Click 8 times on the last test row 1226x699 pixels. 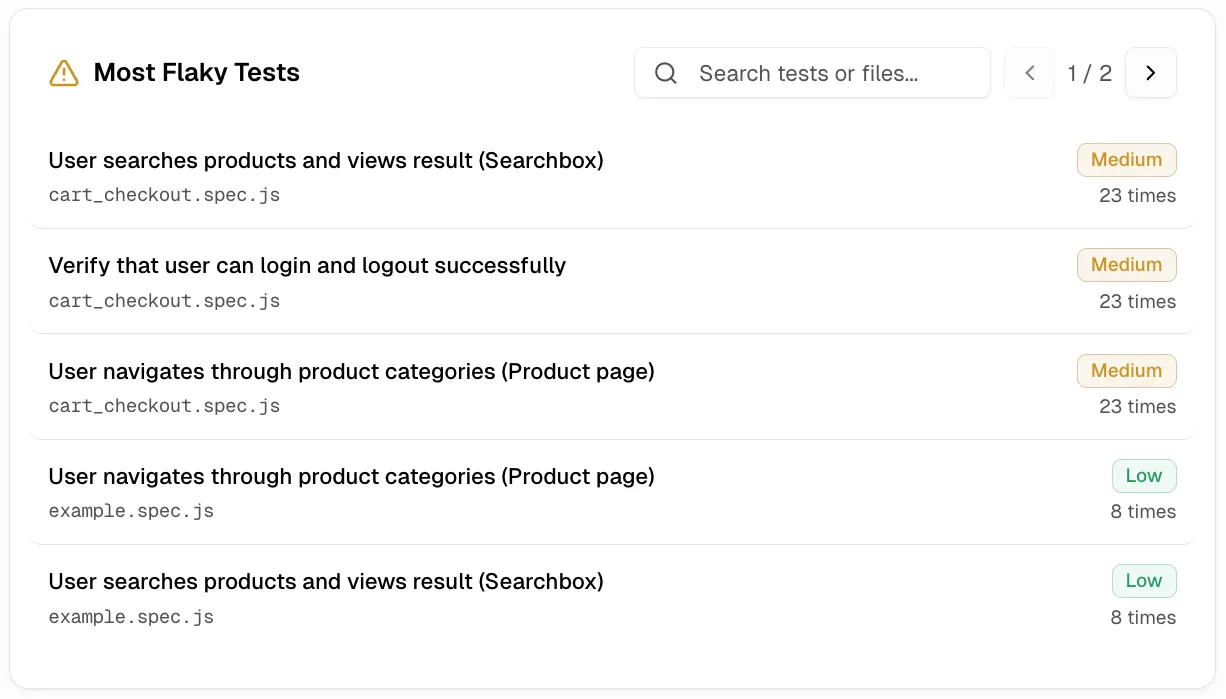[x=1143, y=617]
